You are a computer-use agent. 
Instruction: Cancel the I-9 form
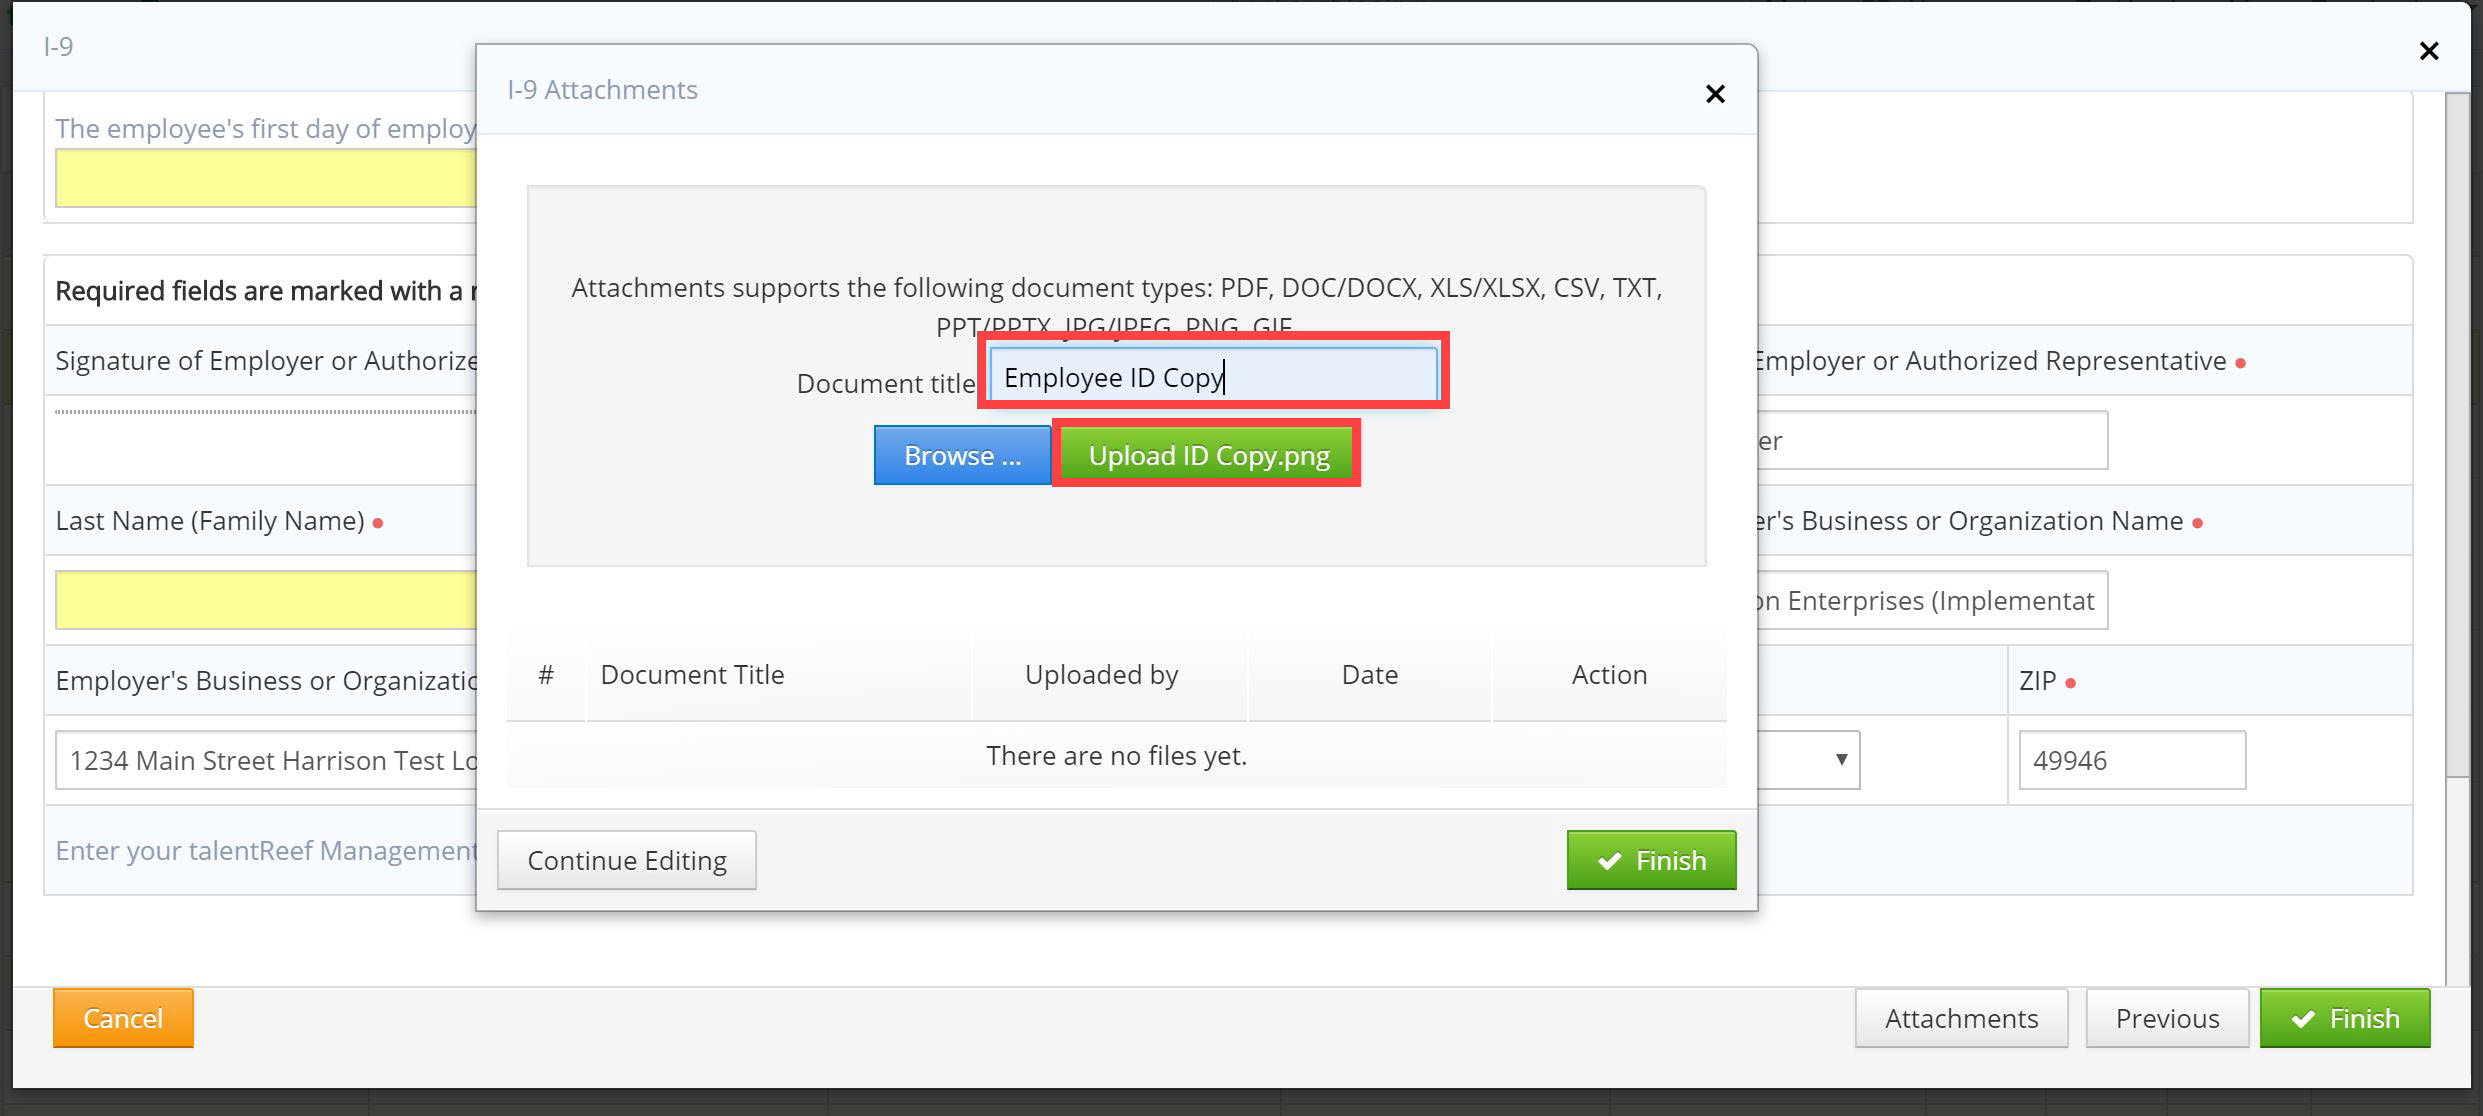[123, 1018]
